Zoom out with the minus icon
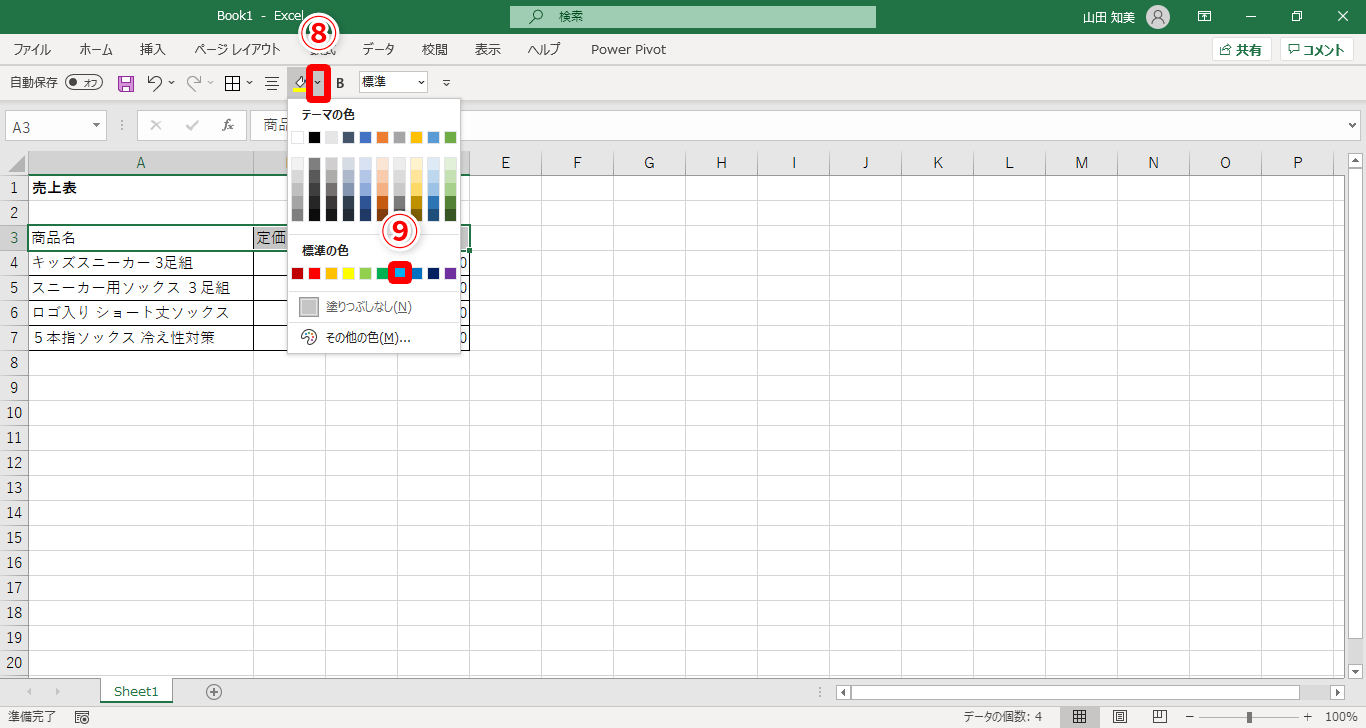Screen dimensions: 1366x728 pos(1190,717)
